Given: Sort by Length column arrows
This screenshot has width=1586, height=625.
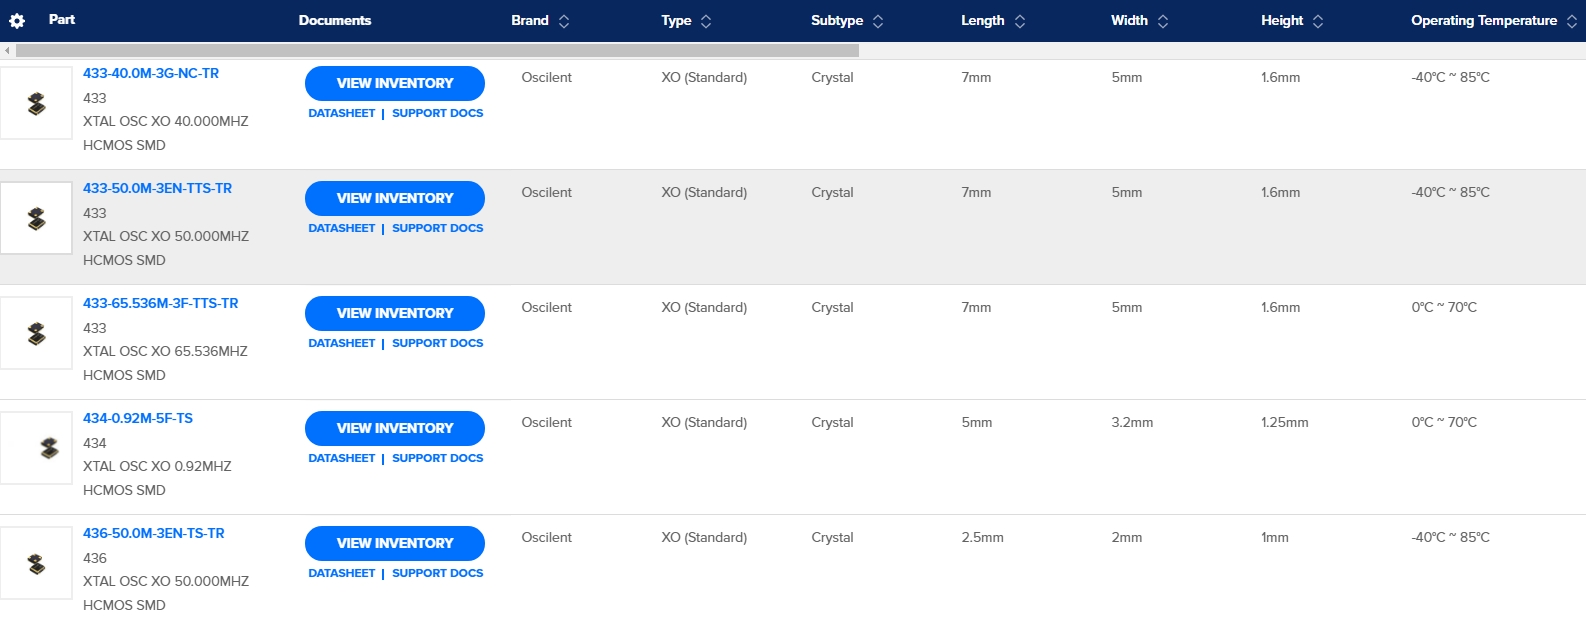Looking at the screenshot, I should pos(1020,21).
